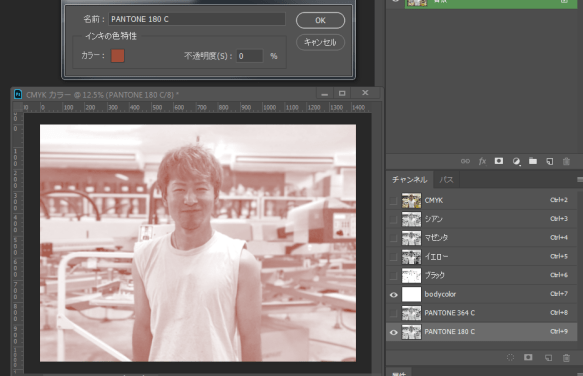Create new channel icon in Channels panel
This screenshot has width=583, height=376.
(x=548, y=358)
